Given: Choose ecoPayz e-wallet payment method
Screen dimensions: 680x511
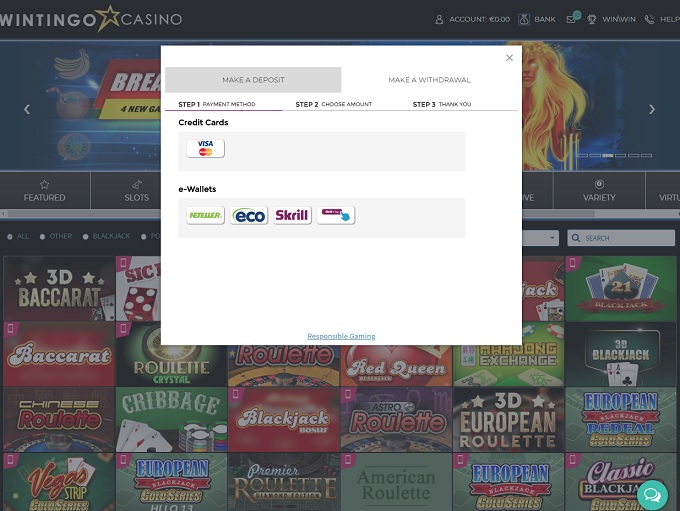Looking at the screenshot, I should tap(249, 215).
